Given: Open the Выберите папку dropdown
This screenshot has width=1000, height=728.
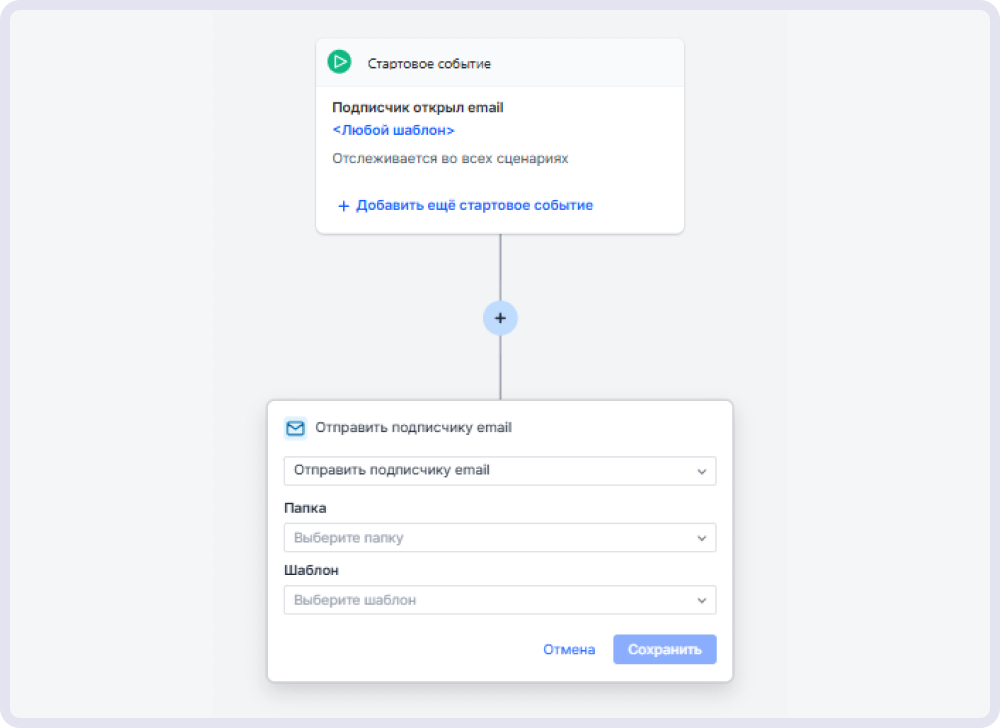Looking at the screenshot, I should [500, 538].
